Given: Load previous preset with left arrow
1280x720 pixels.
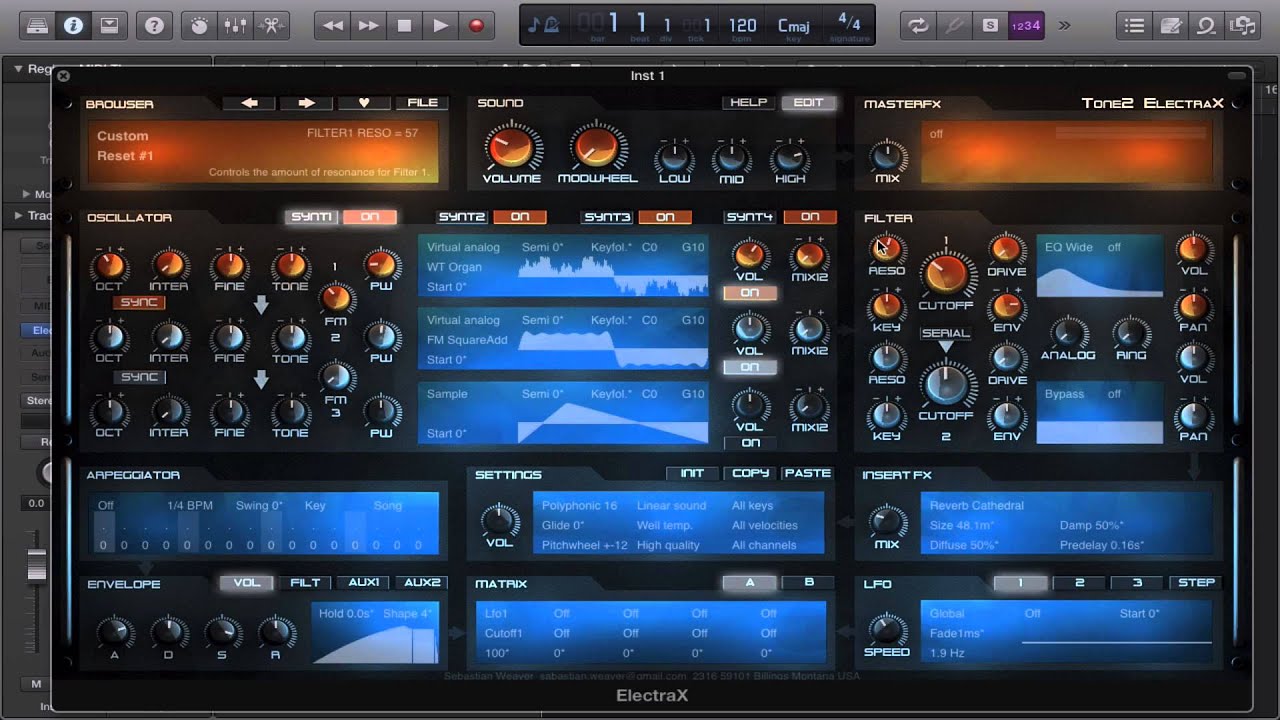Looking at the screenshot, I should tap(249, 103).
